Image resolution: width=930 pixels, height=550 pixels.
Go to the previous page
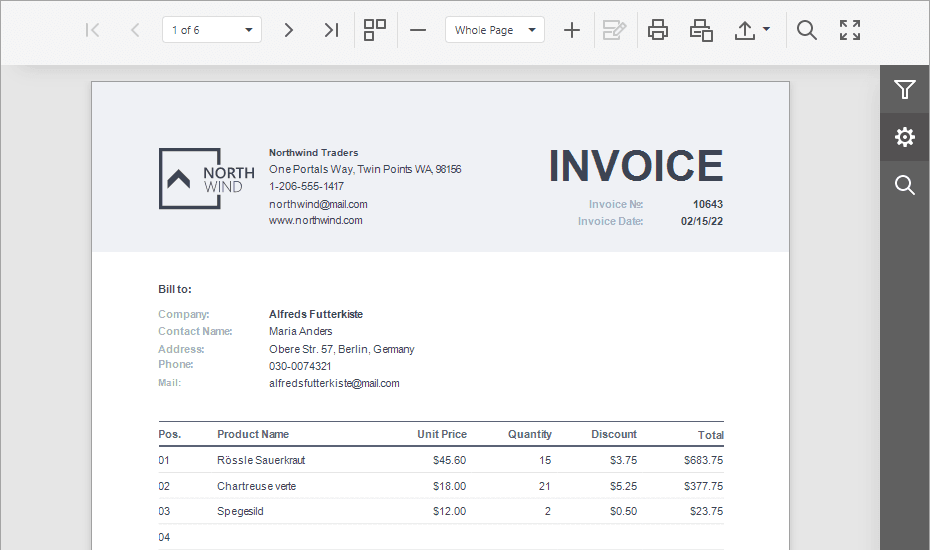click(135, 30)
